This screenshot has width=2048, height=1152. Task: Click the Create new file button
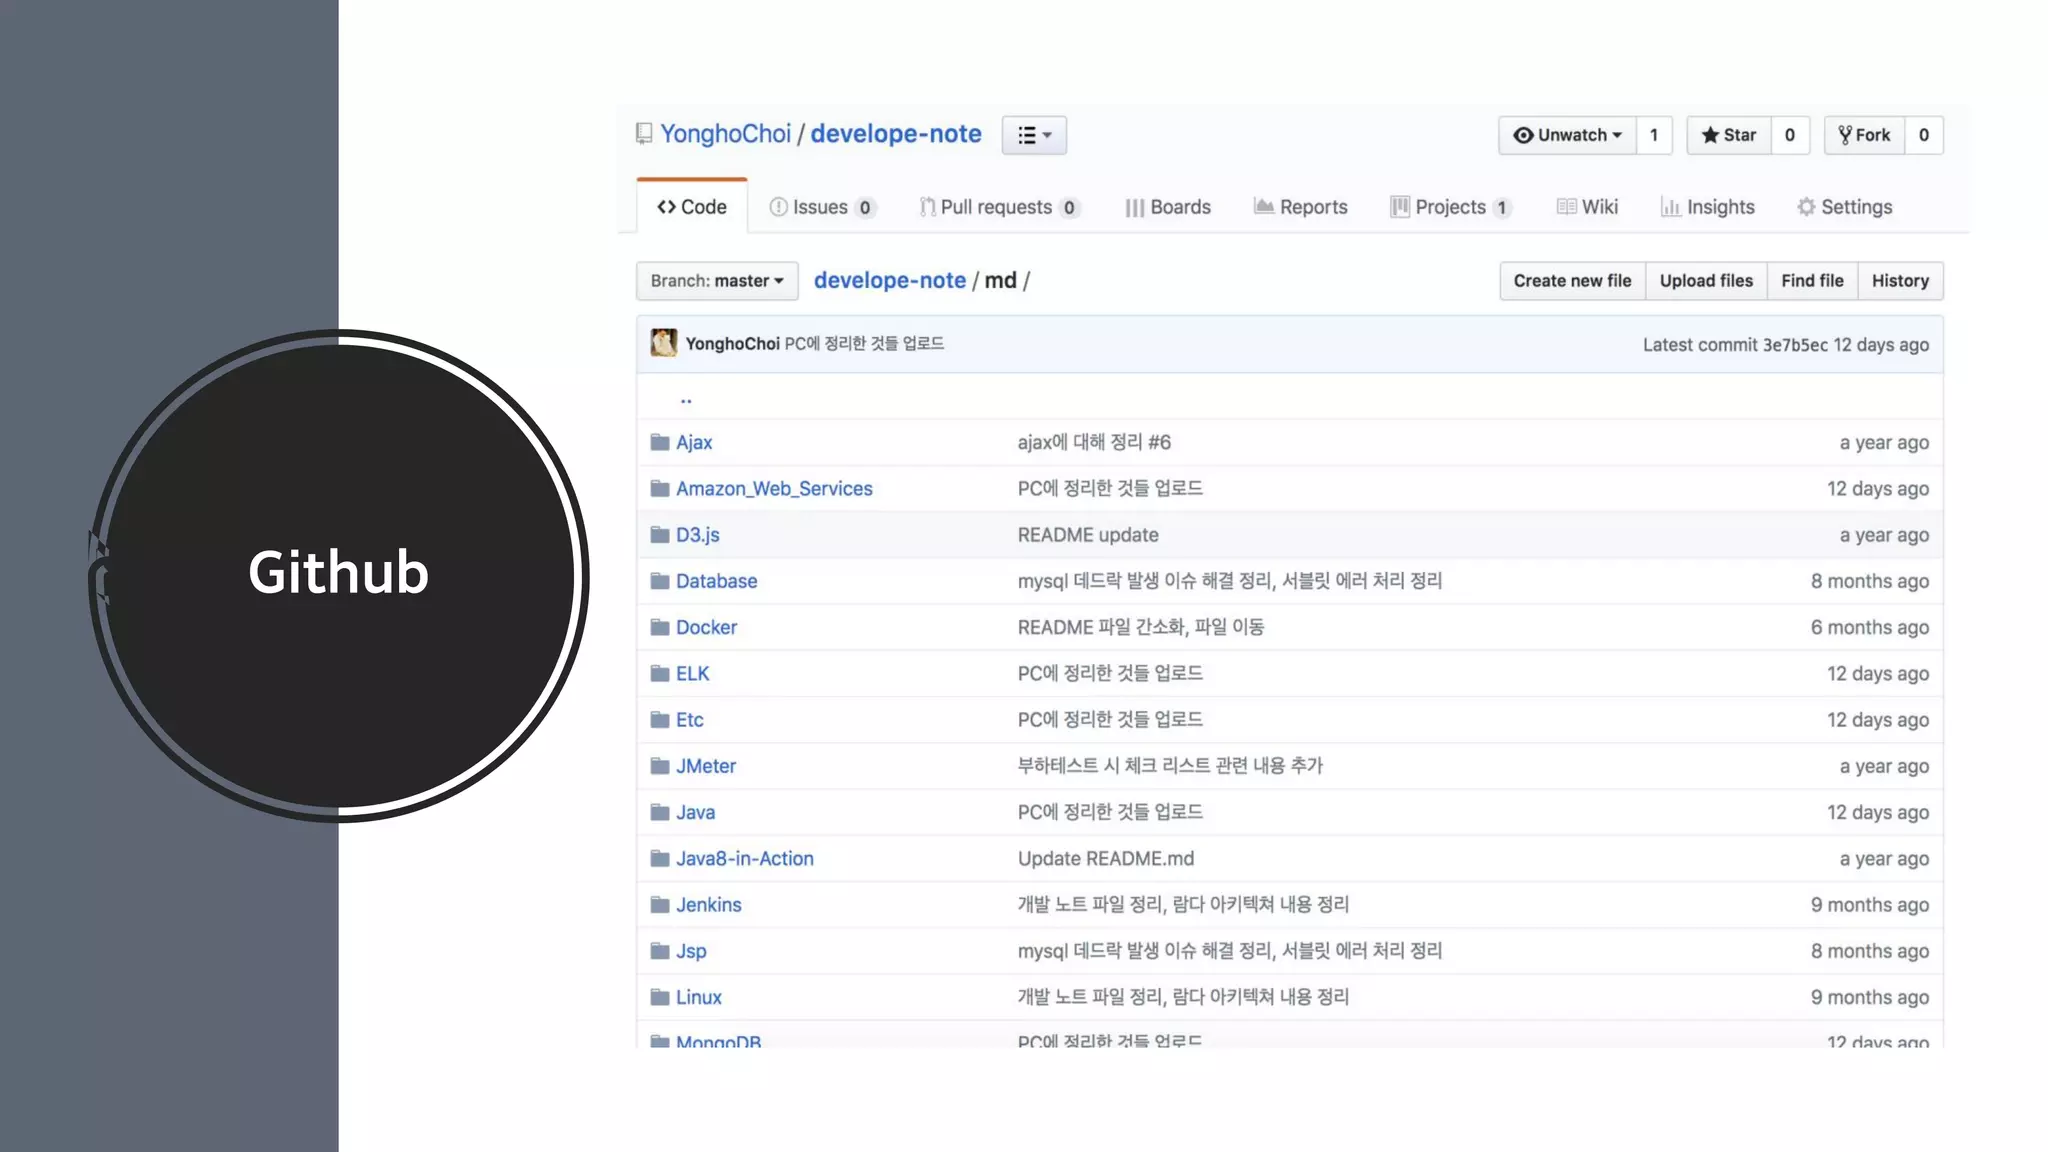[1572, 281]
